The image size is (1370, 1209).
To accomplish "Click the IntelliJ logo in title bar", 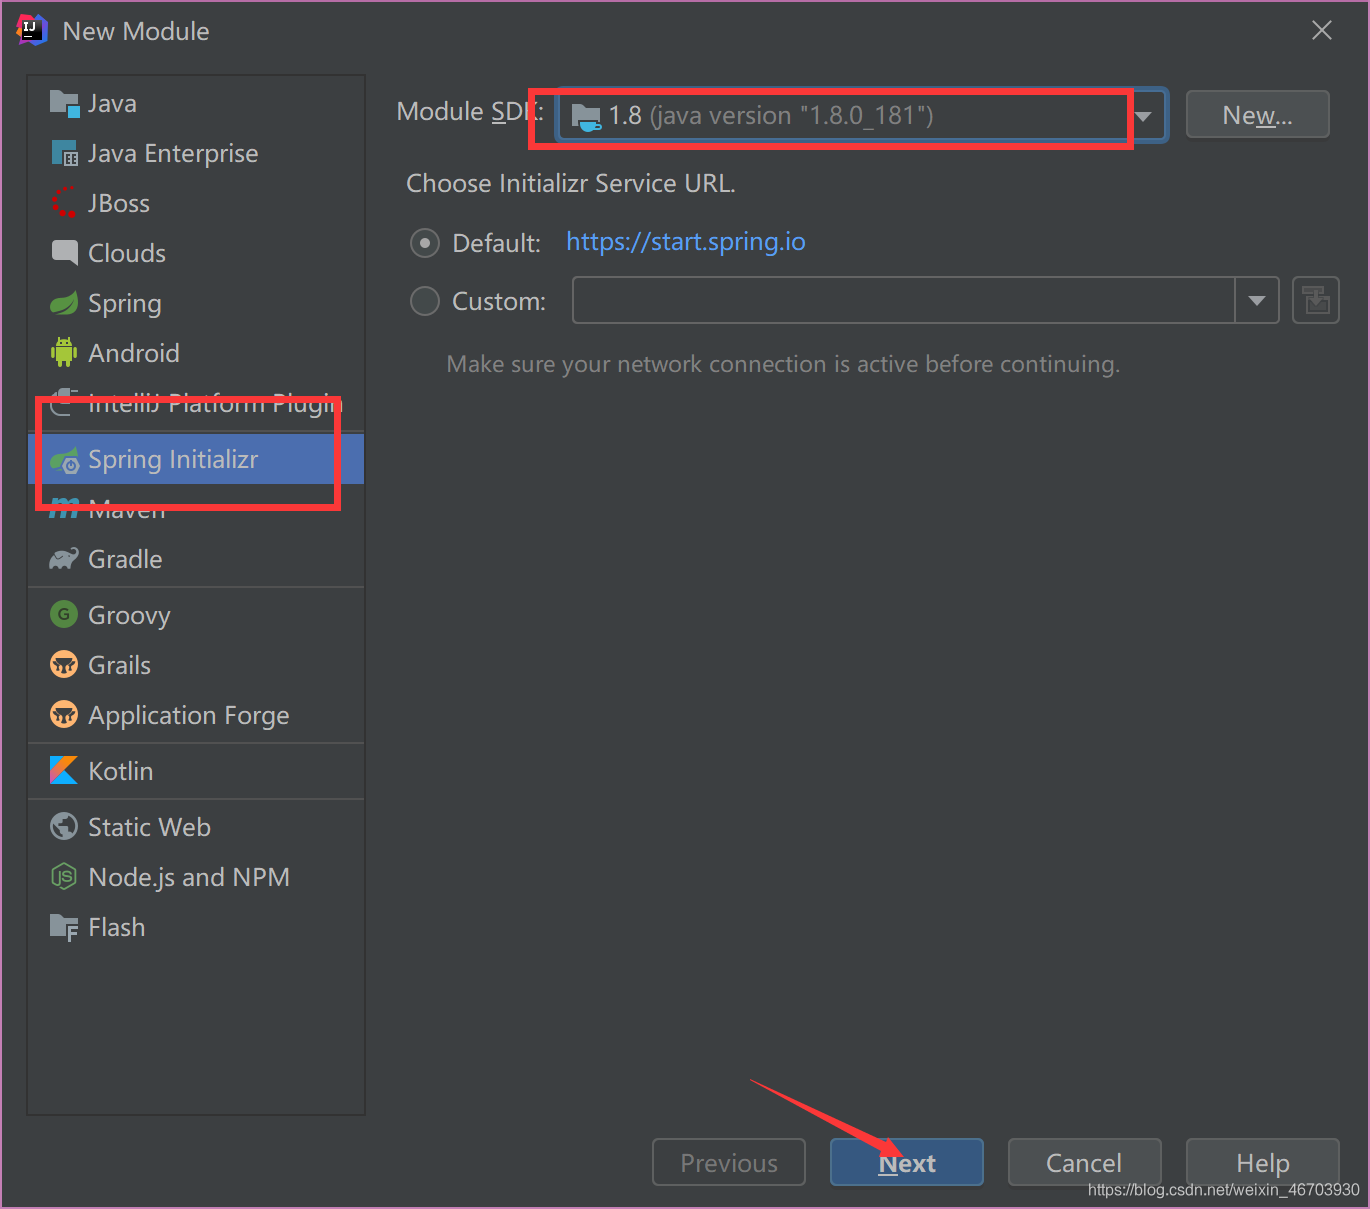I will 32,30.
